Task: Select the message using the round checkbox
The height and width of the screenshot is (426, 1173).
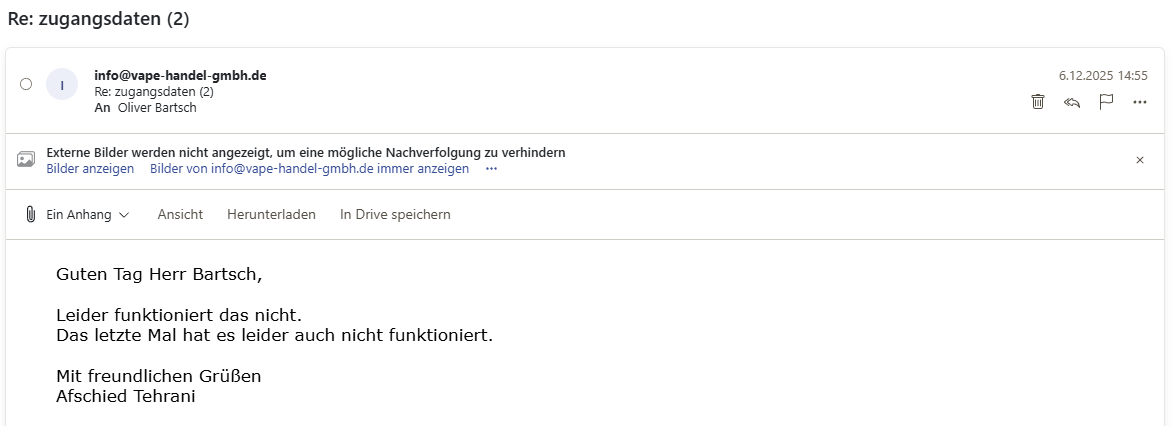Action: pos(26,85)
